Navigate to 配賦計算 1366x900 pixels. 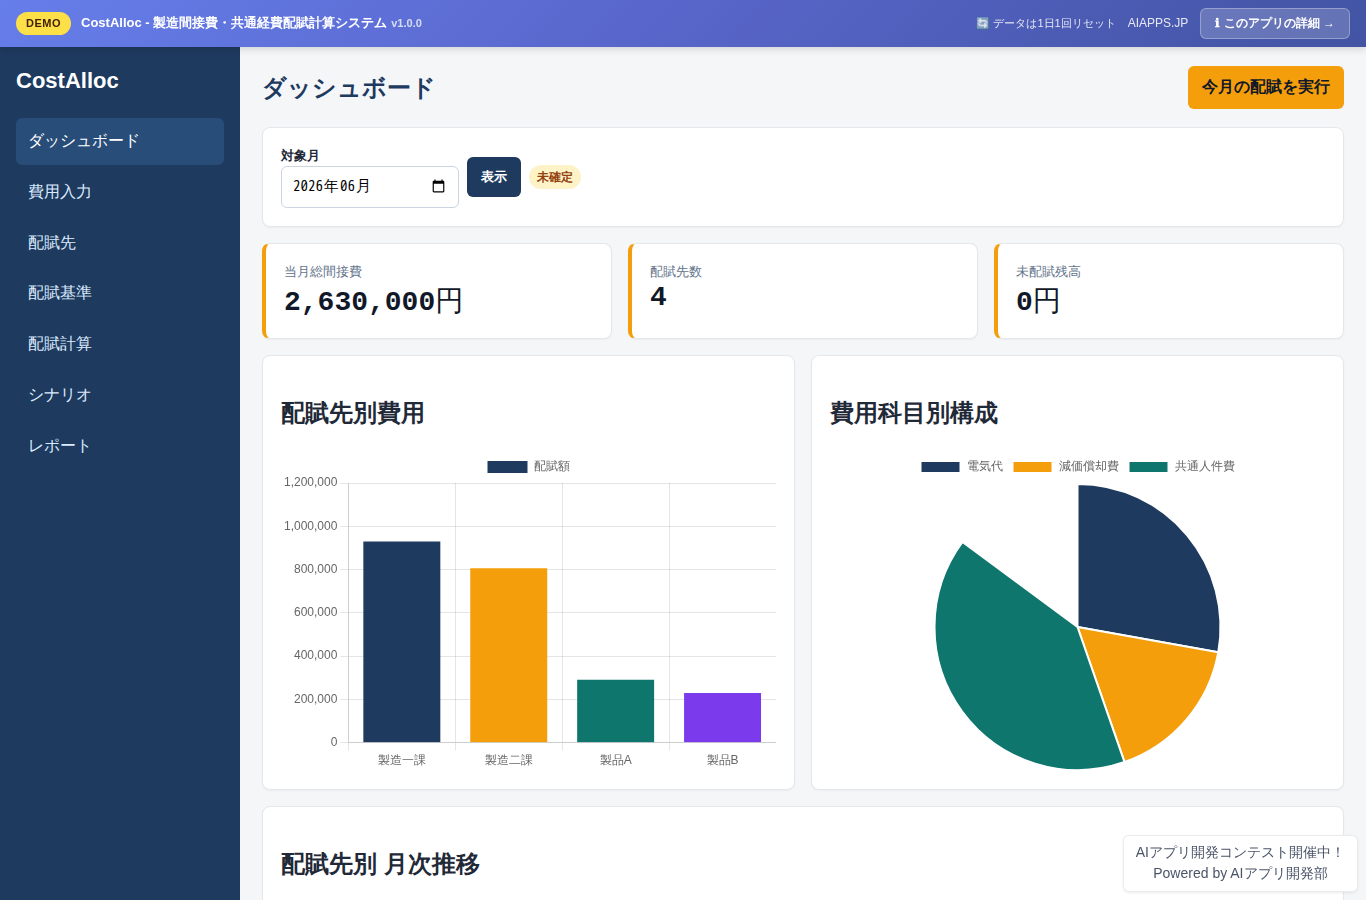coord(120,344)
